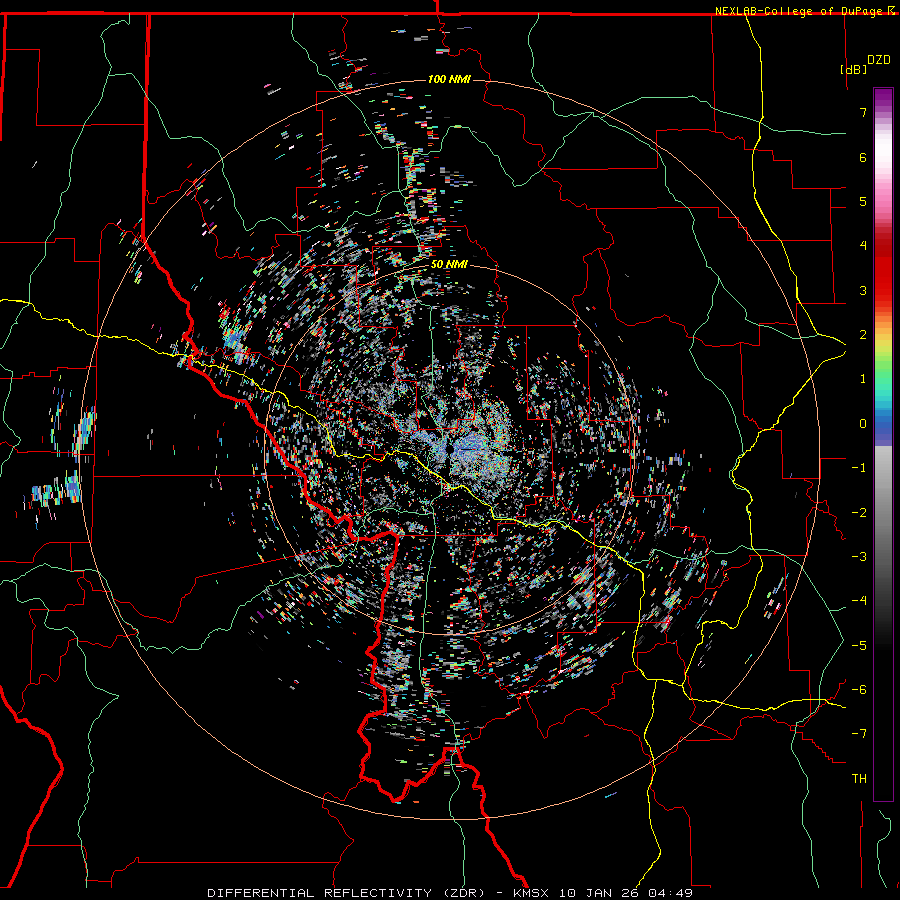Click the [dB] unit label
900x900 pixels.
(x=854, y=69)
